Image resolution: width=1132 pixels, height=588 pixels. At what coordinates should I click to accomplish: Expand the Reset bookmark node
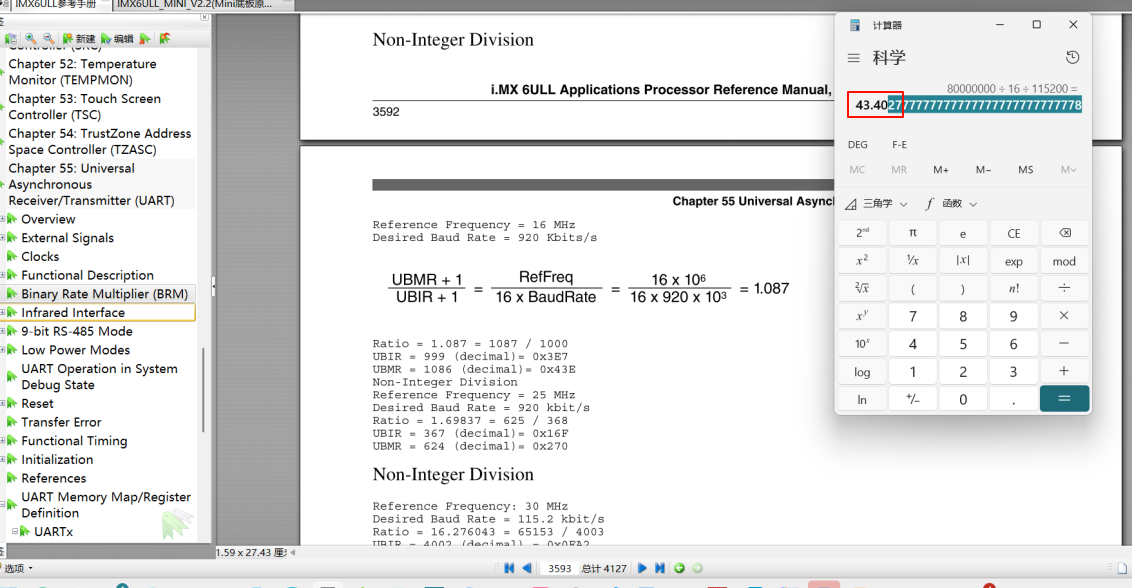pos(3,404)
